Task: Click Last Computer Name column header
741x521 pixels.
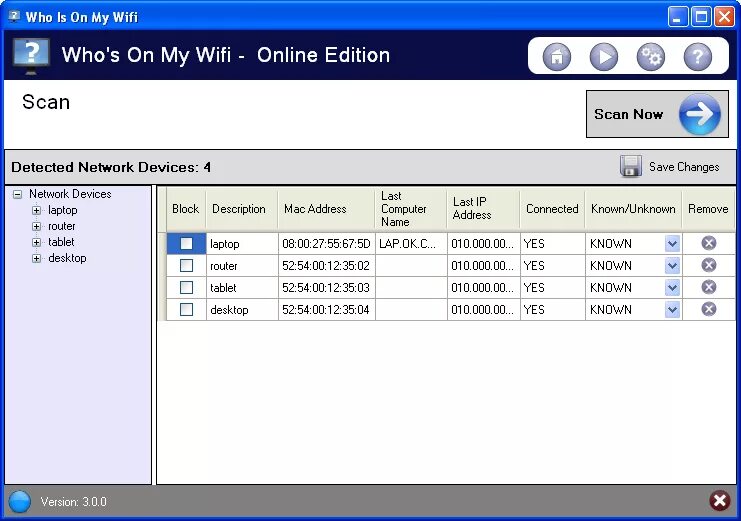Action: [x=411, y=209]
